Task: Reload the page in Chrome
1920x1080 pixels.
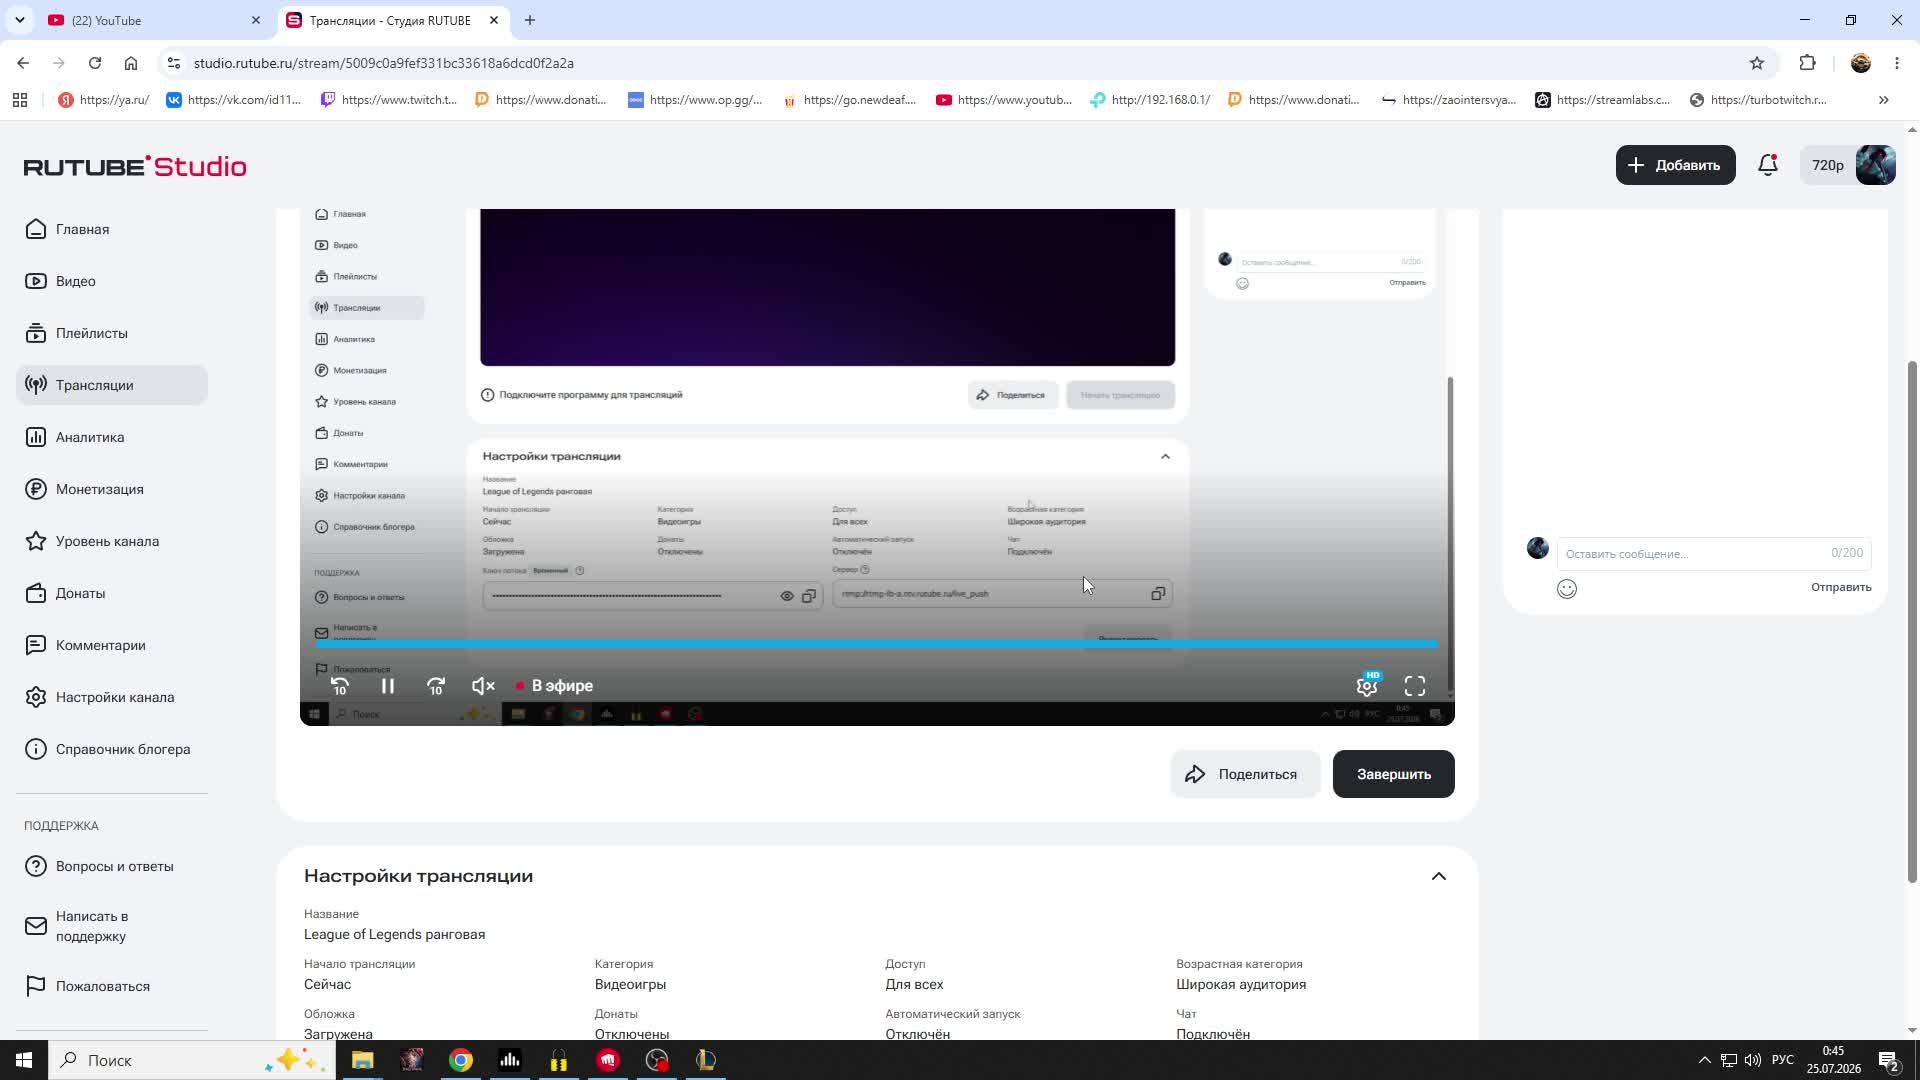Action: coord(95,63)
